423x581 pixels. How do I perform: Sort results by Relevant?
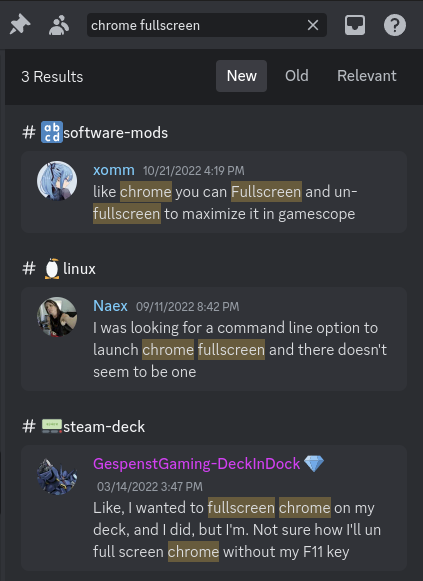pyautogui.click(x=367, y=76)
